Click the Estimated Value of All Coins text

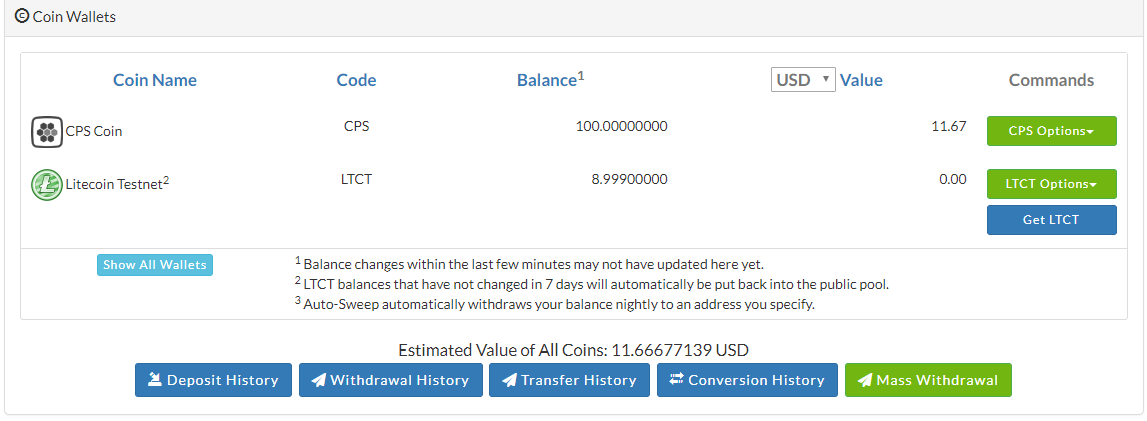coord(573,350)
